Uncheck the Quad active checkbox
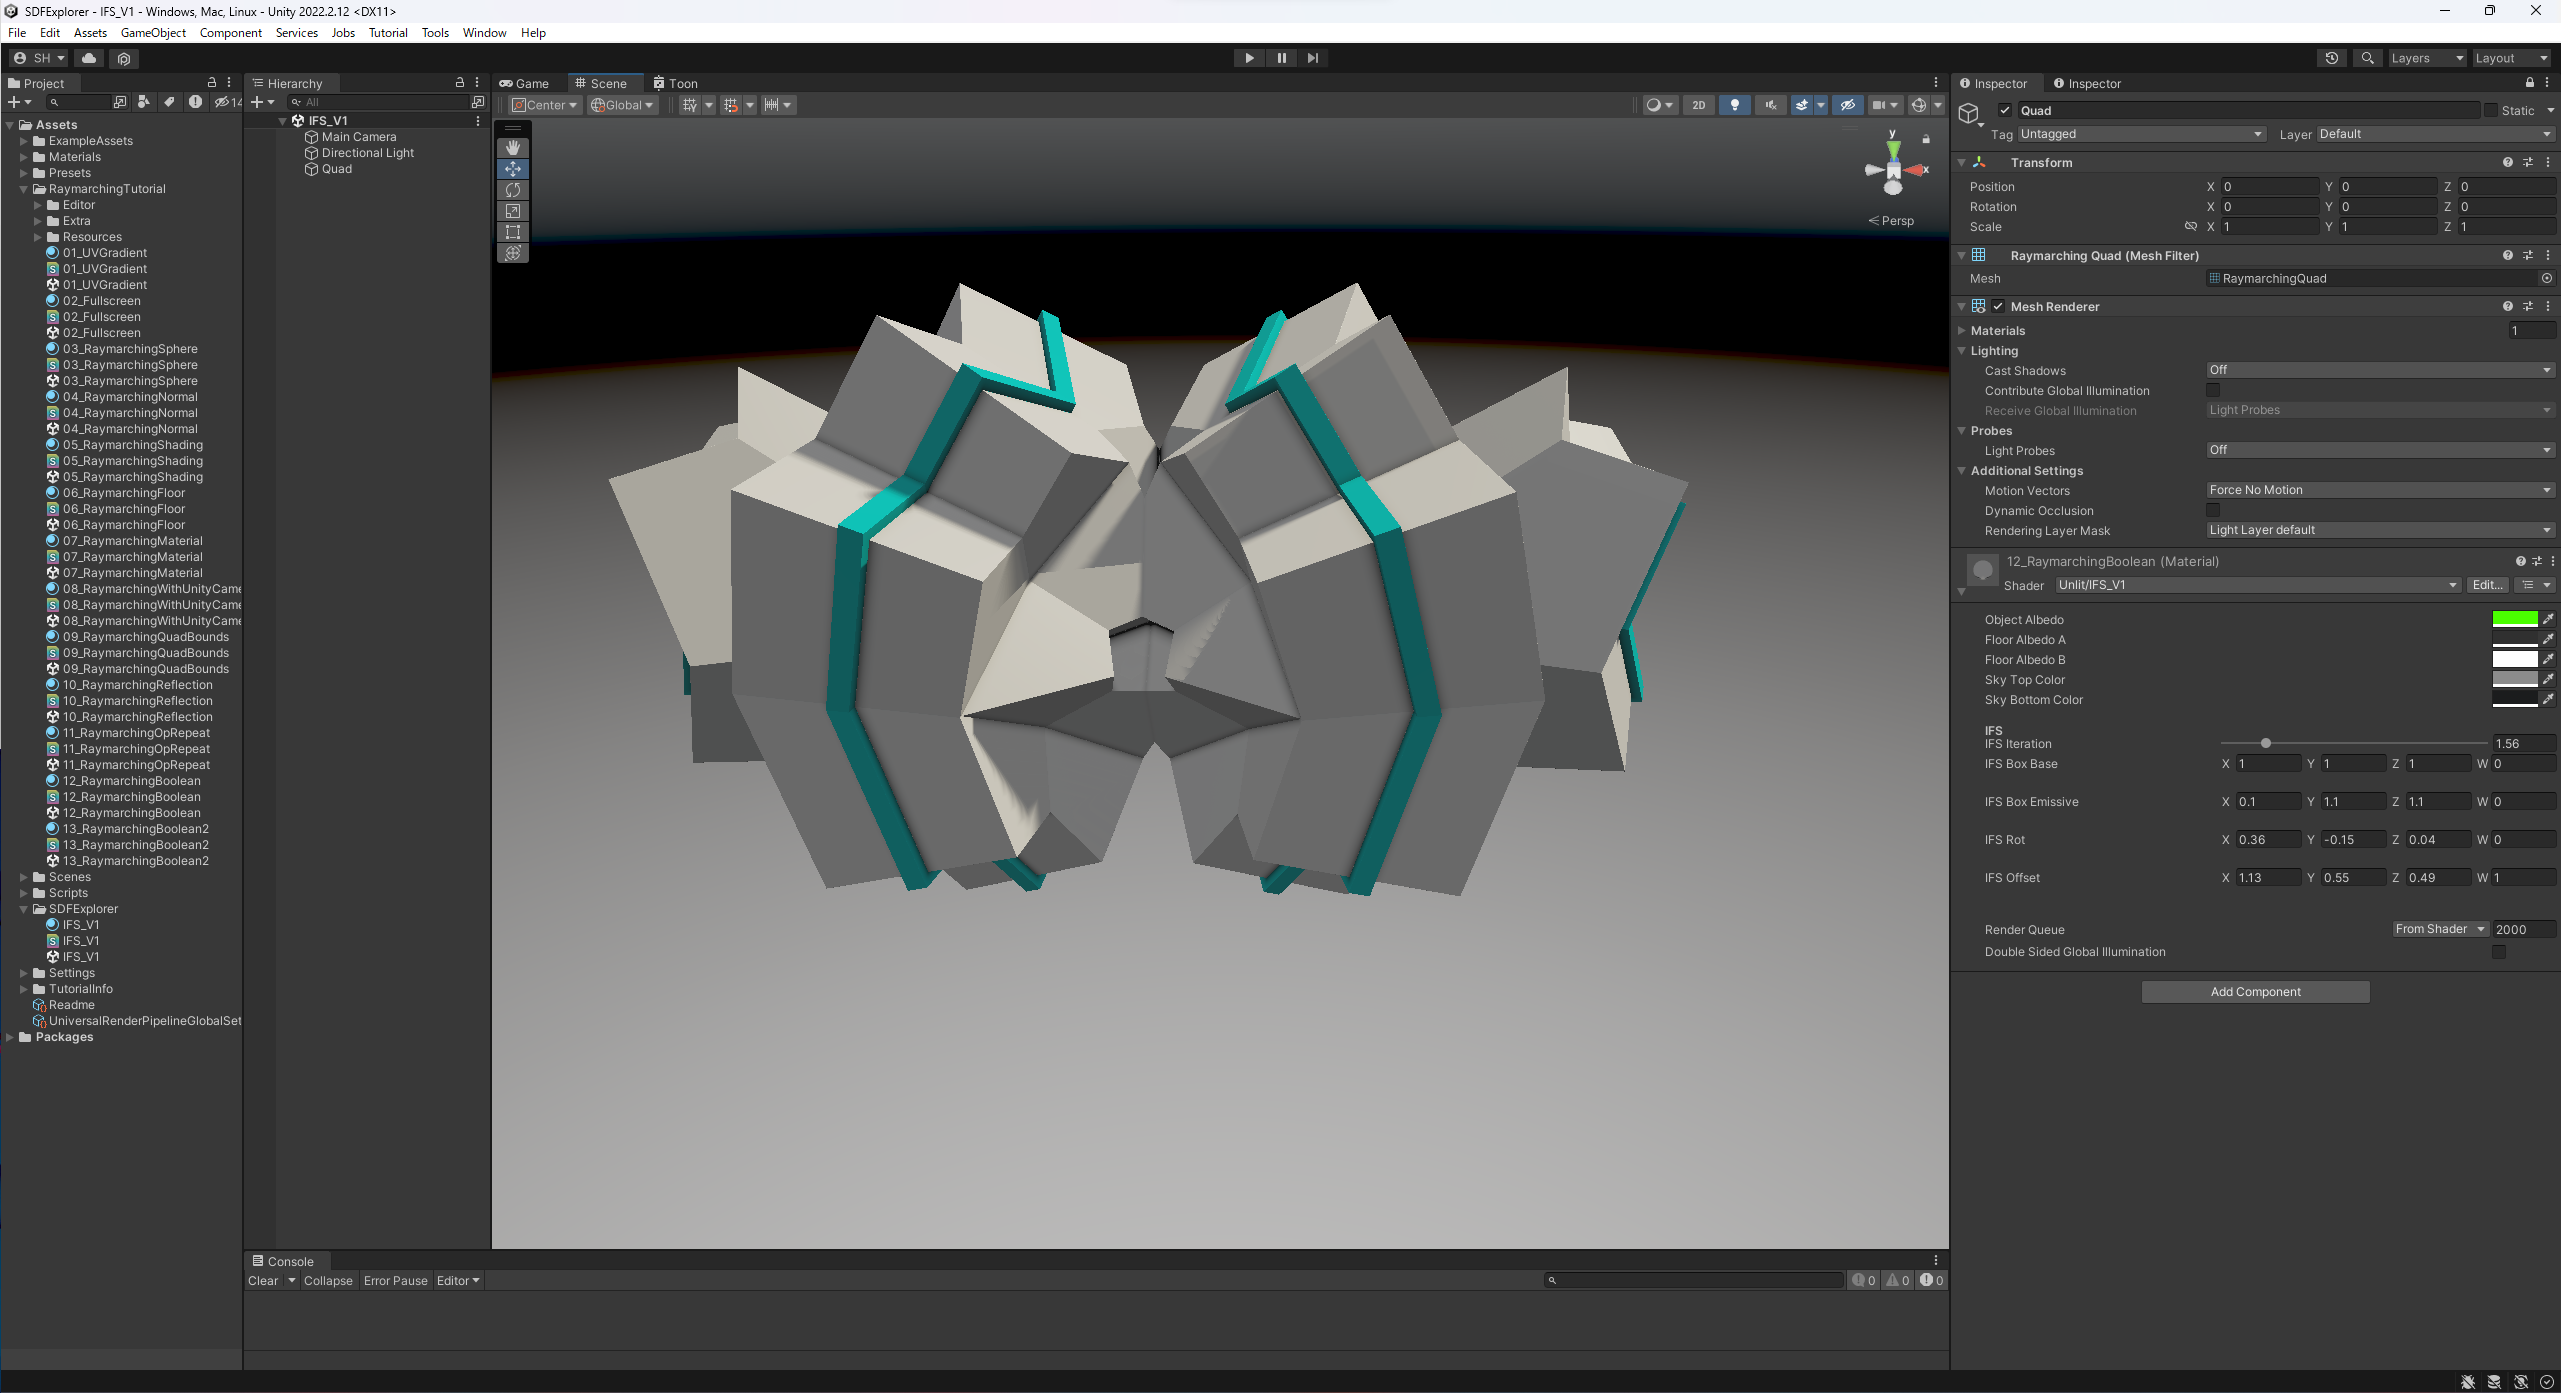This screenshot has width=2561, height=1393. [x=2004, y=111]
